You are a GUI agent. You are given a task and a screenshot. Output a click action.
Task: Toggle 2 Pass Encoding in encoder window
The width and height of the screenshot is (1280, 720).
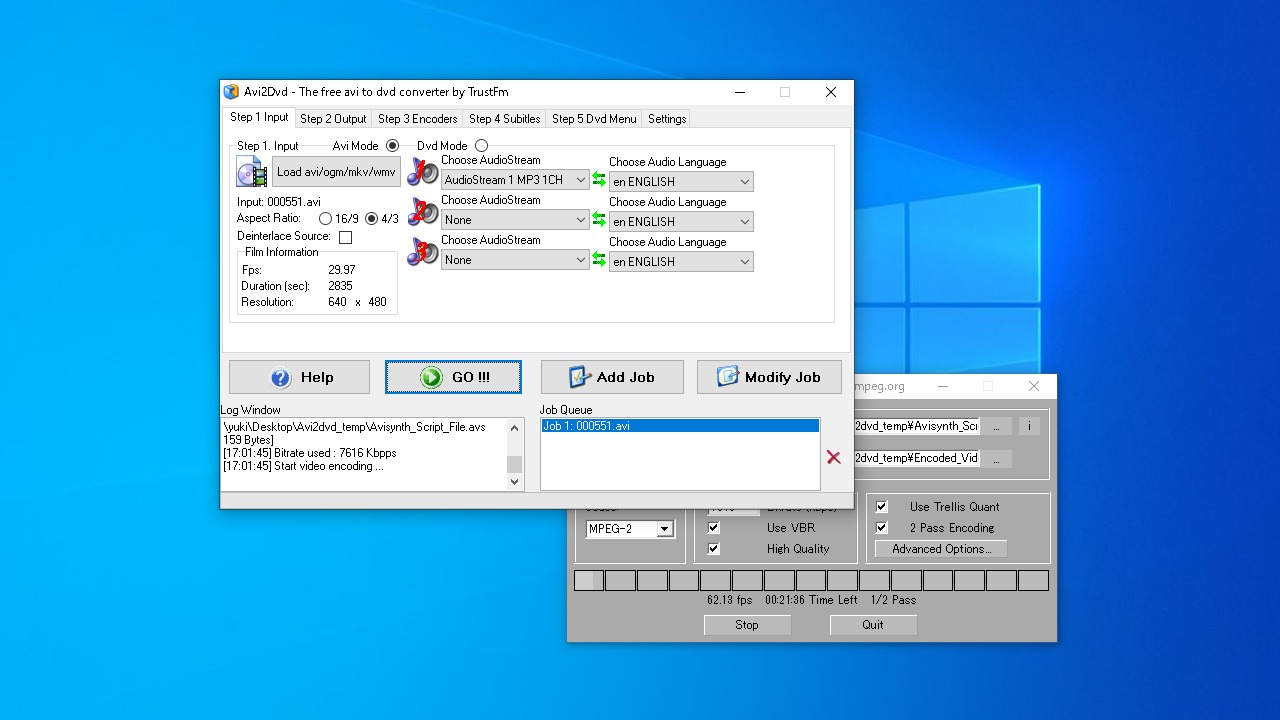[881, 528]
